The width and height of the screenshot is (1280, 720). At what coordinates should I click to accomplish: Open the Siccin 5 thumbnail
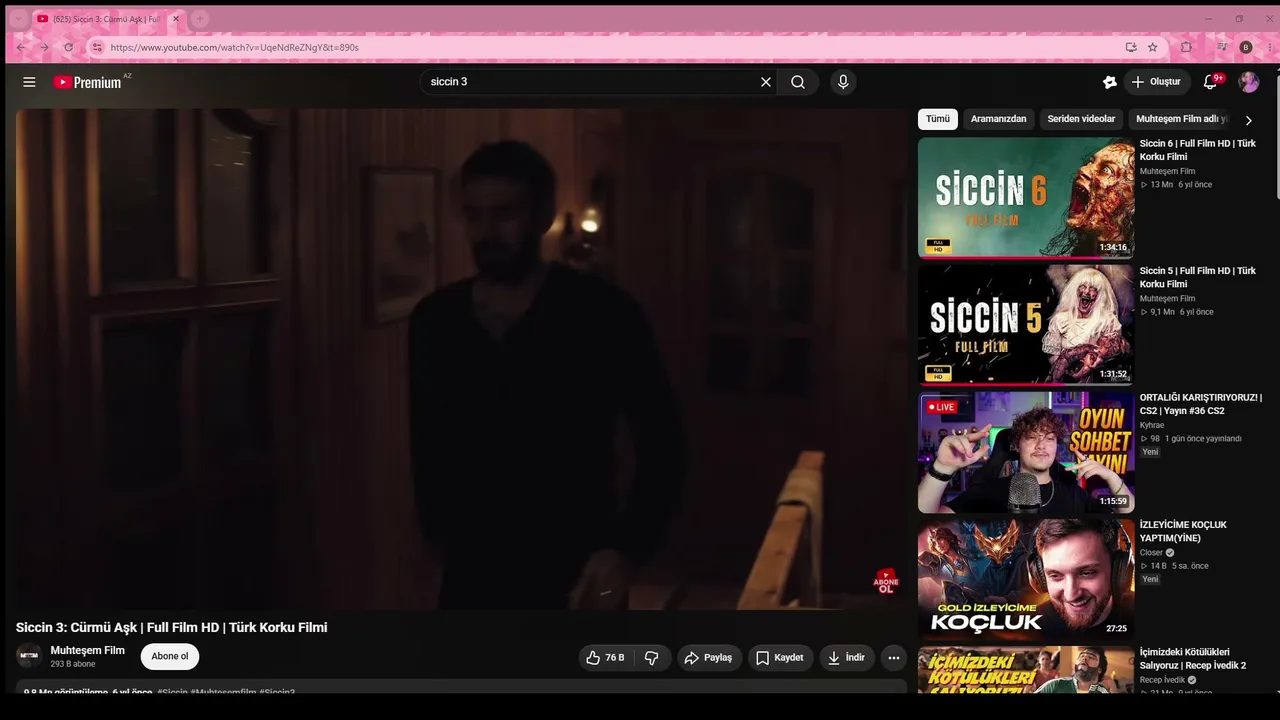[1026, 324]
